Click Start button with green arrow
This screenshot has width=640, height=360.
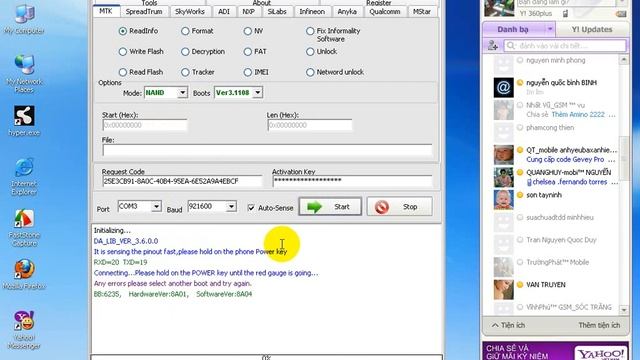[x=330, y=207]
